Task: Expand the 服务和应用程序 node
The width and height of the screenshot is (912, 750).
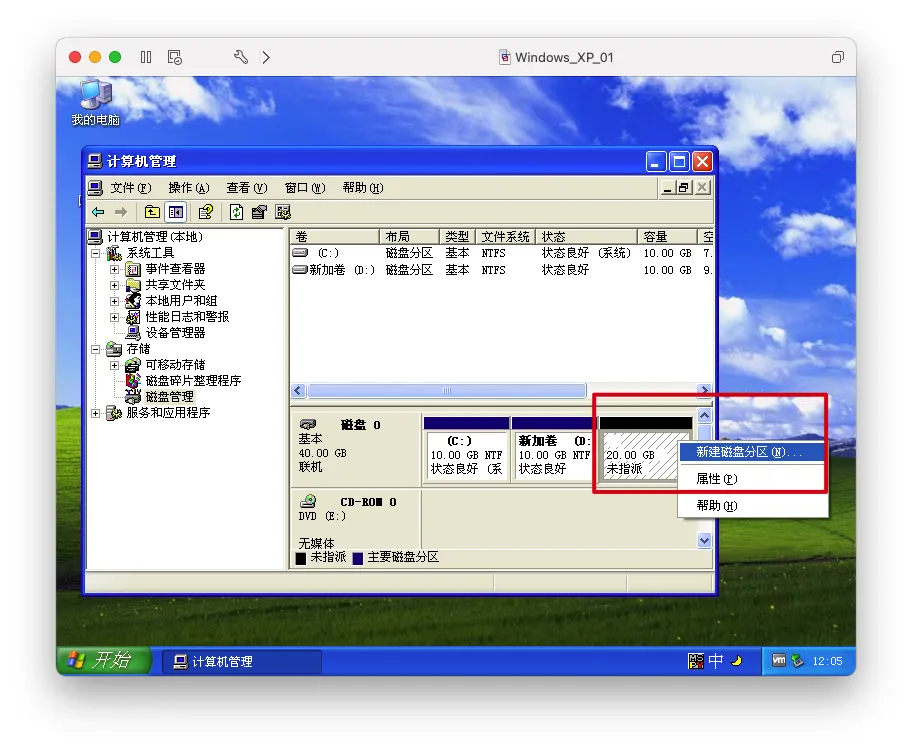Action: point(95,413)
